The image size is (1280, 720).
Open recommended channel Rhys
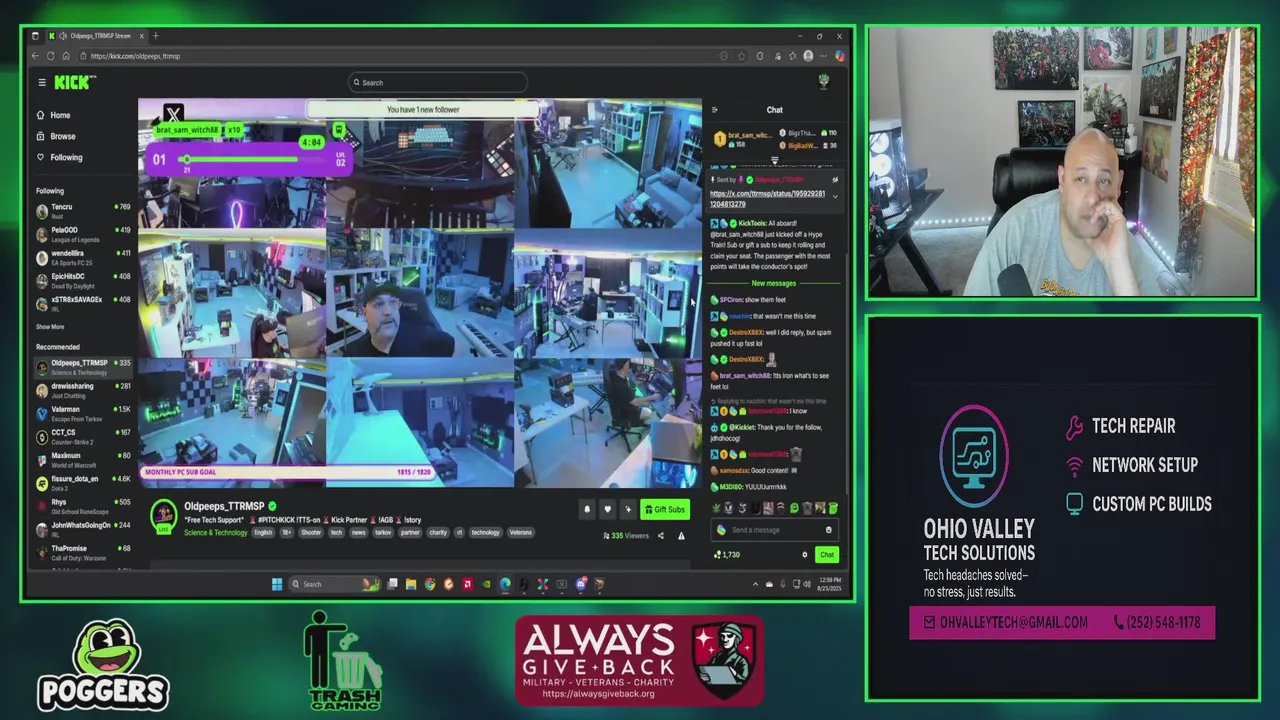click(84, 506)
